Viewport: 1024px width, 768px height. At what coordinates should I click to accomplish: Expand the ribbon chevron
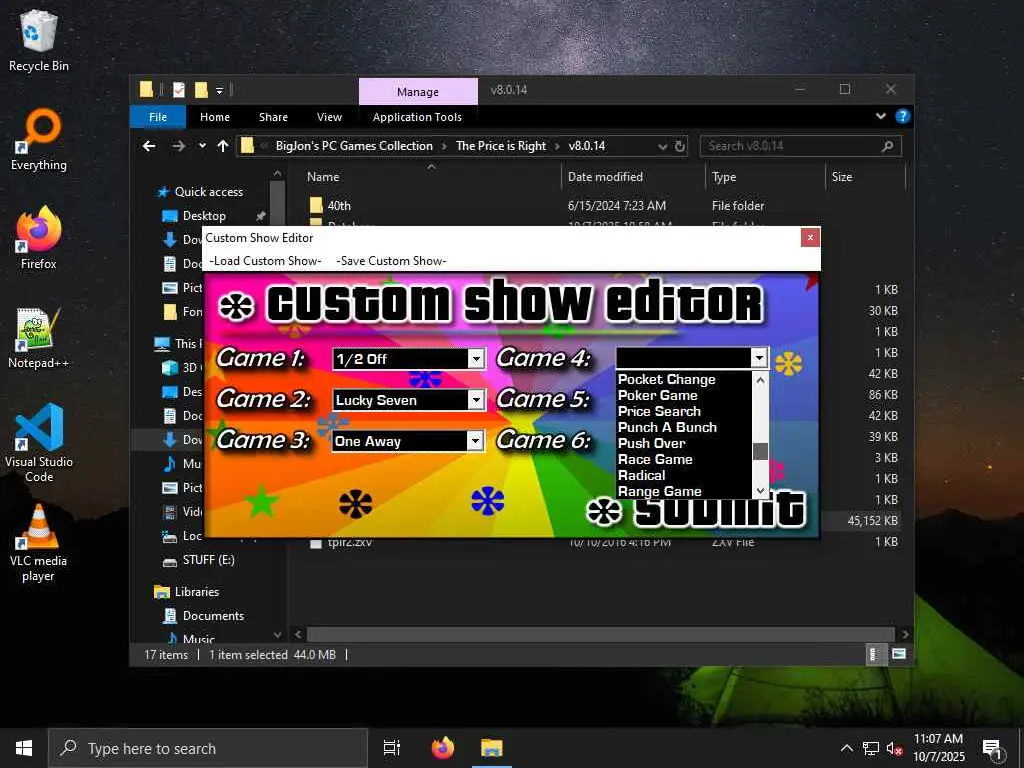pos(880,116)
